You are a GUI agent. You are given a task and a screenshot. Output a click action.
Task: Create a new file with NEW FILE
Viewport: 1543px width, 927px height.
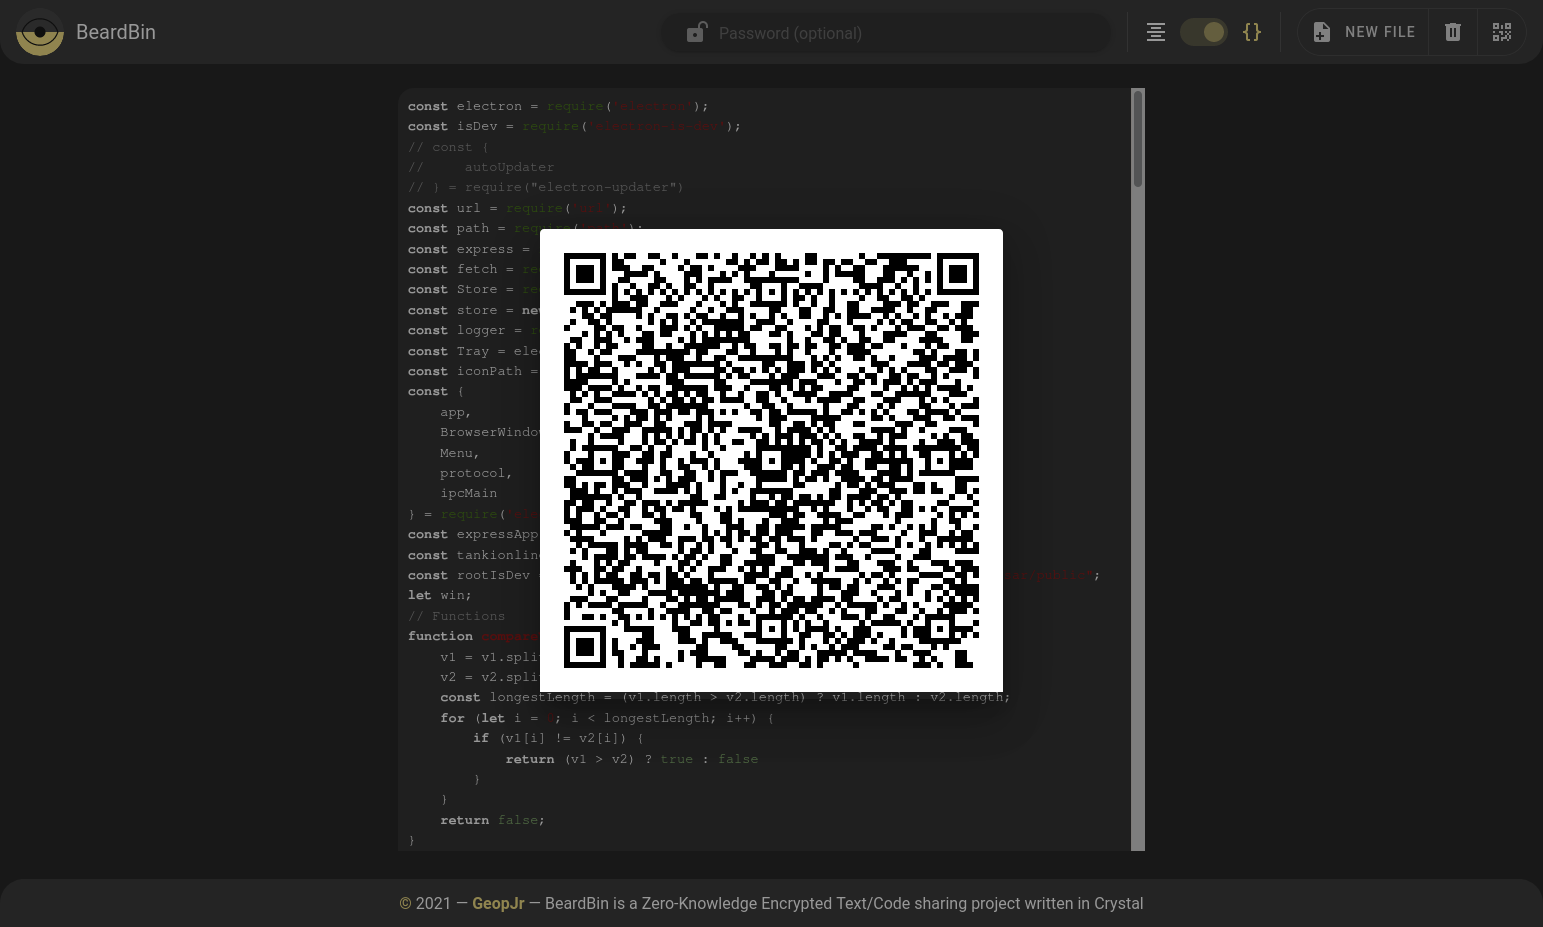click(1364, 32)
